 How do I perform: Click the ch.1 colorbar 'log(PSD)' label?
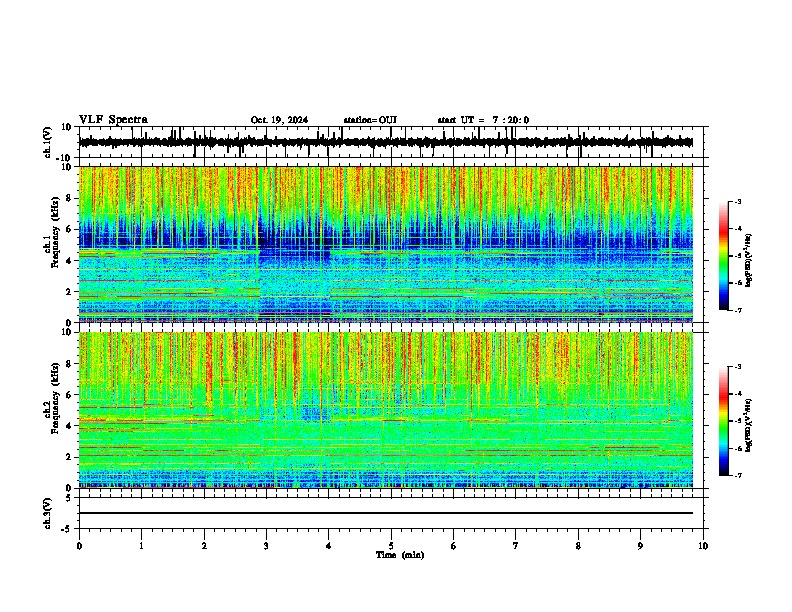pyautogui.click(x=749, y=261)
